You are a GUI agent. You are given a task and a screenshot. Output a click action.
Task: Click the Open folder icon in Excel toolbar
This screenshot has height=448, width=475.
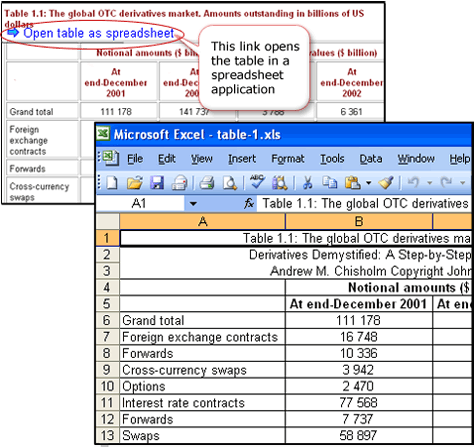tap(135, 183)
